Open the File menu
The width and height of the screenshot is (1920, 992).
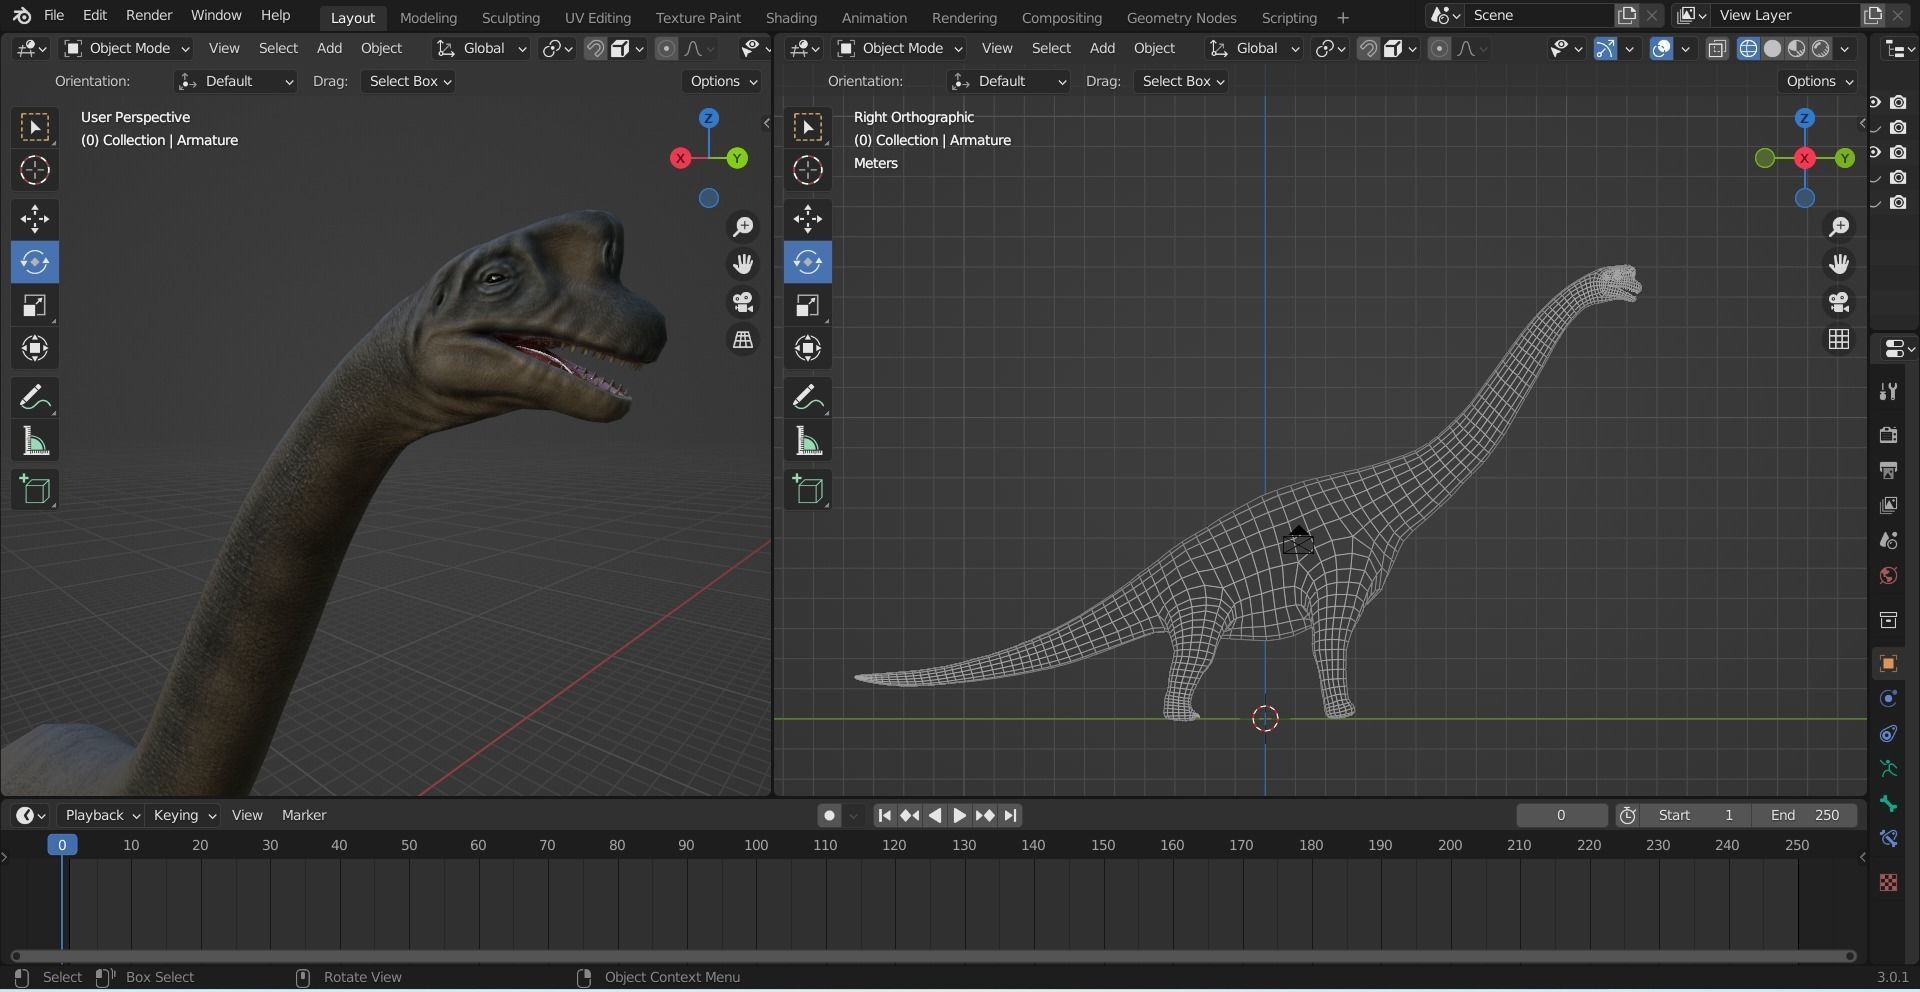pyautogui.click(x=54, y=16)
